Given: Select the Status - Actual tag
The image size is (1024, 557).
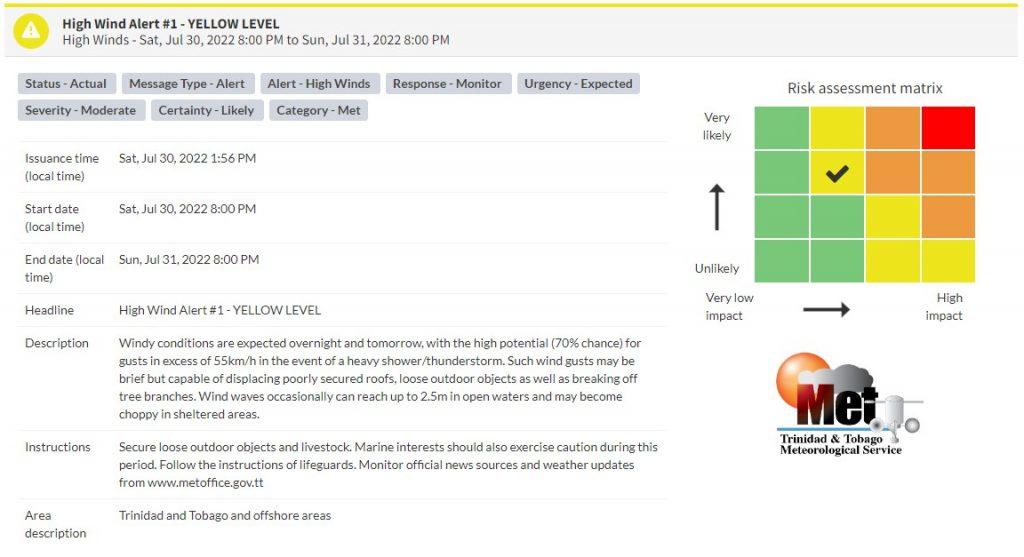Looking at the screenshot, I should (66, 84).
